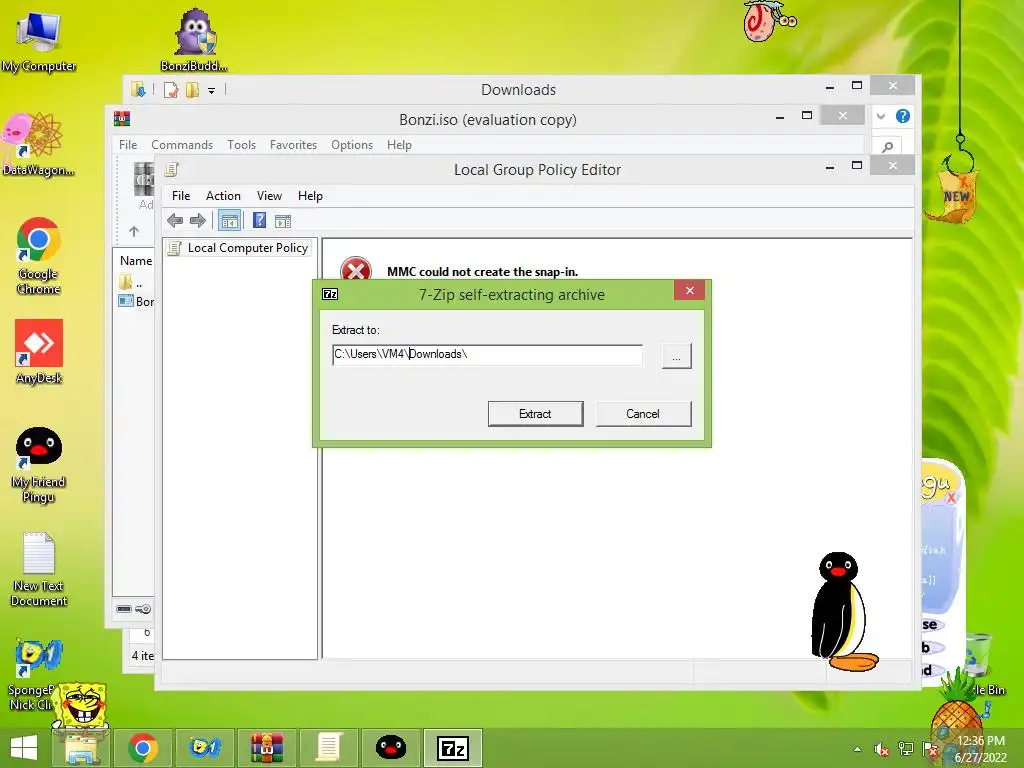Switch to WinRAR in the taskbar
This screenshot has width=1024, height=768.
coord(266,748)
